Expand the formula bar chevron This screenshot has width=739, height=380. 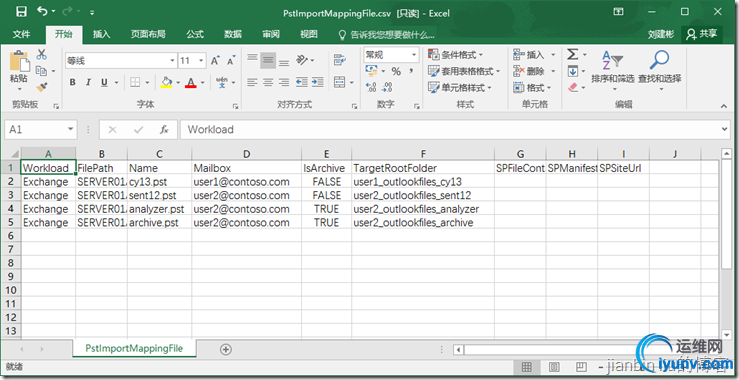point(725,129)
